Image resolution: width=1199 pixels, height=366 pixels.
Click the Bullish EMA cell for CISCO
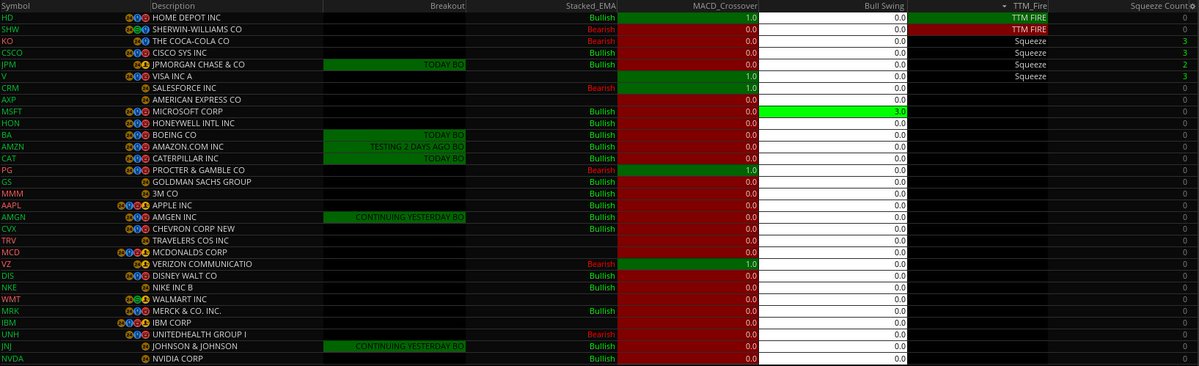542,53
